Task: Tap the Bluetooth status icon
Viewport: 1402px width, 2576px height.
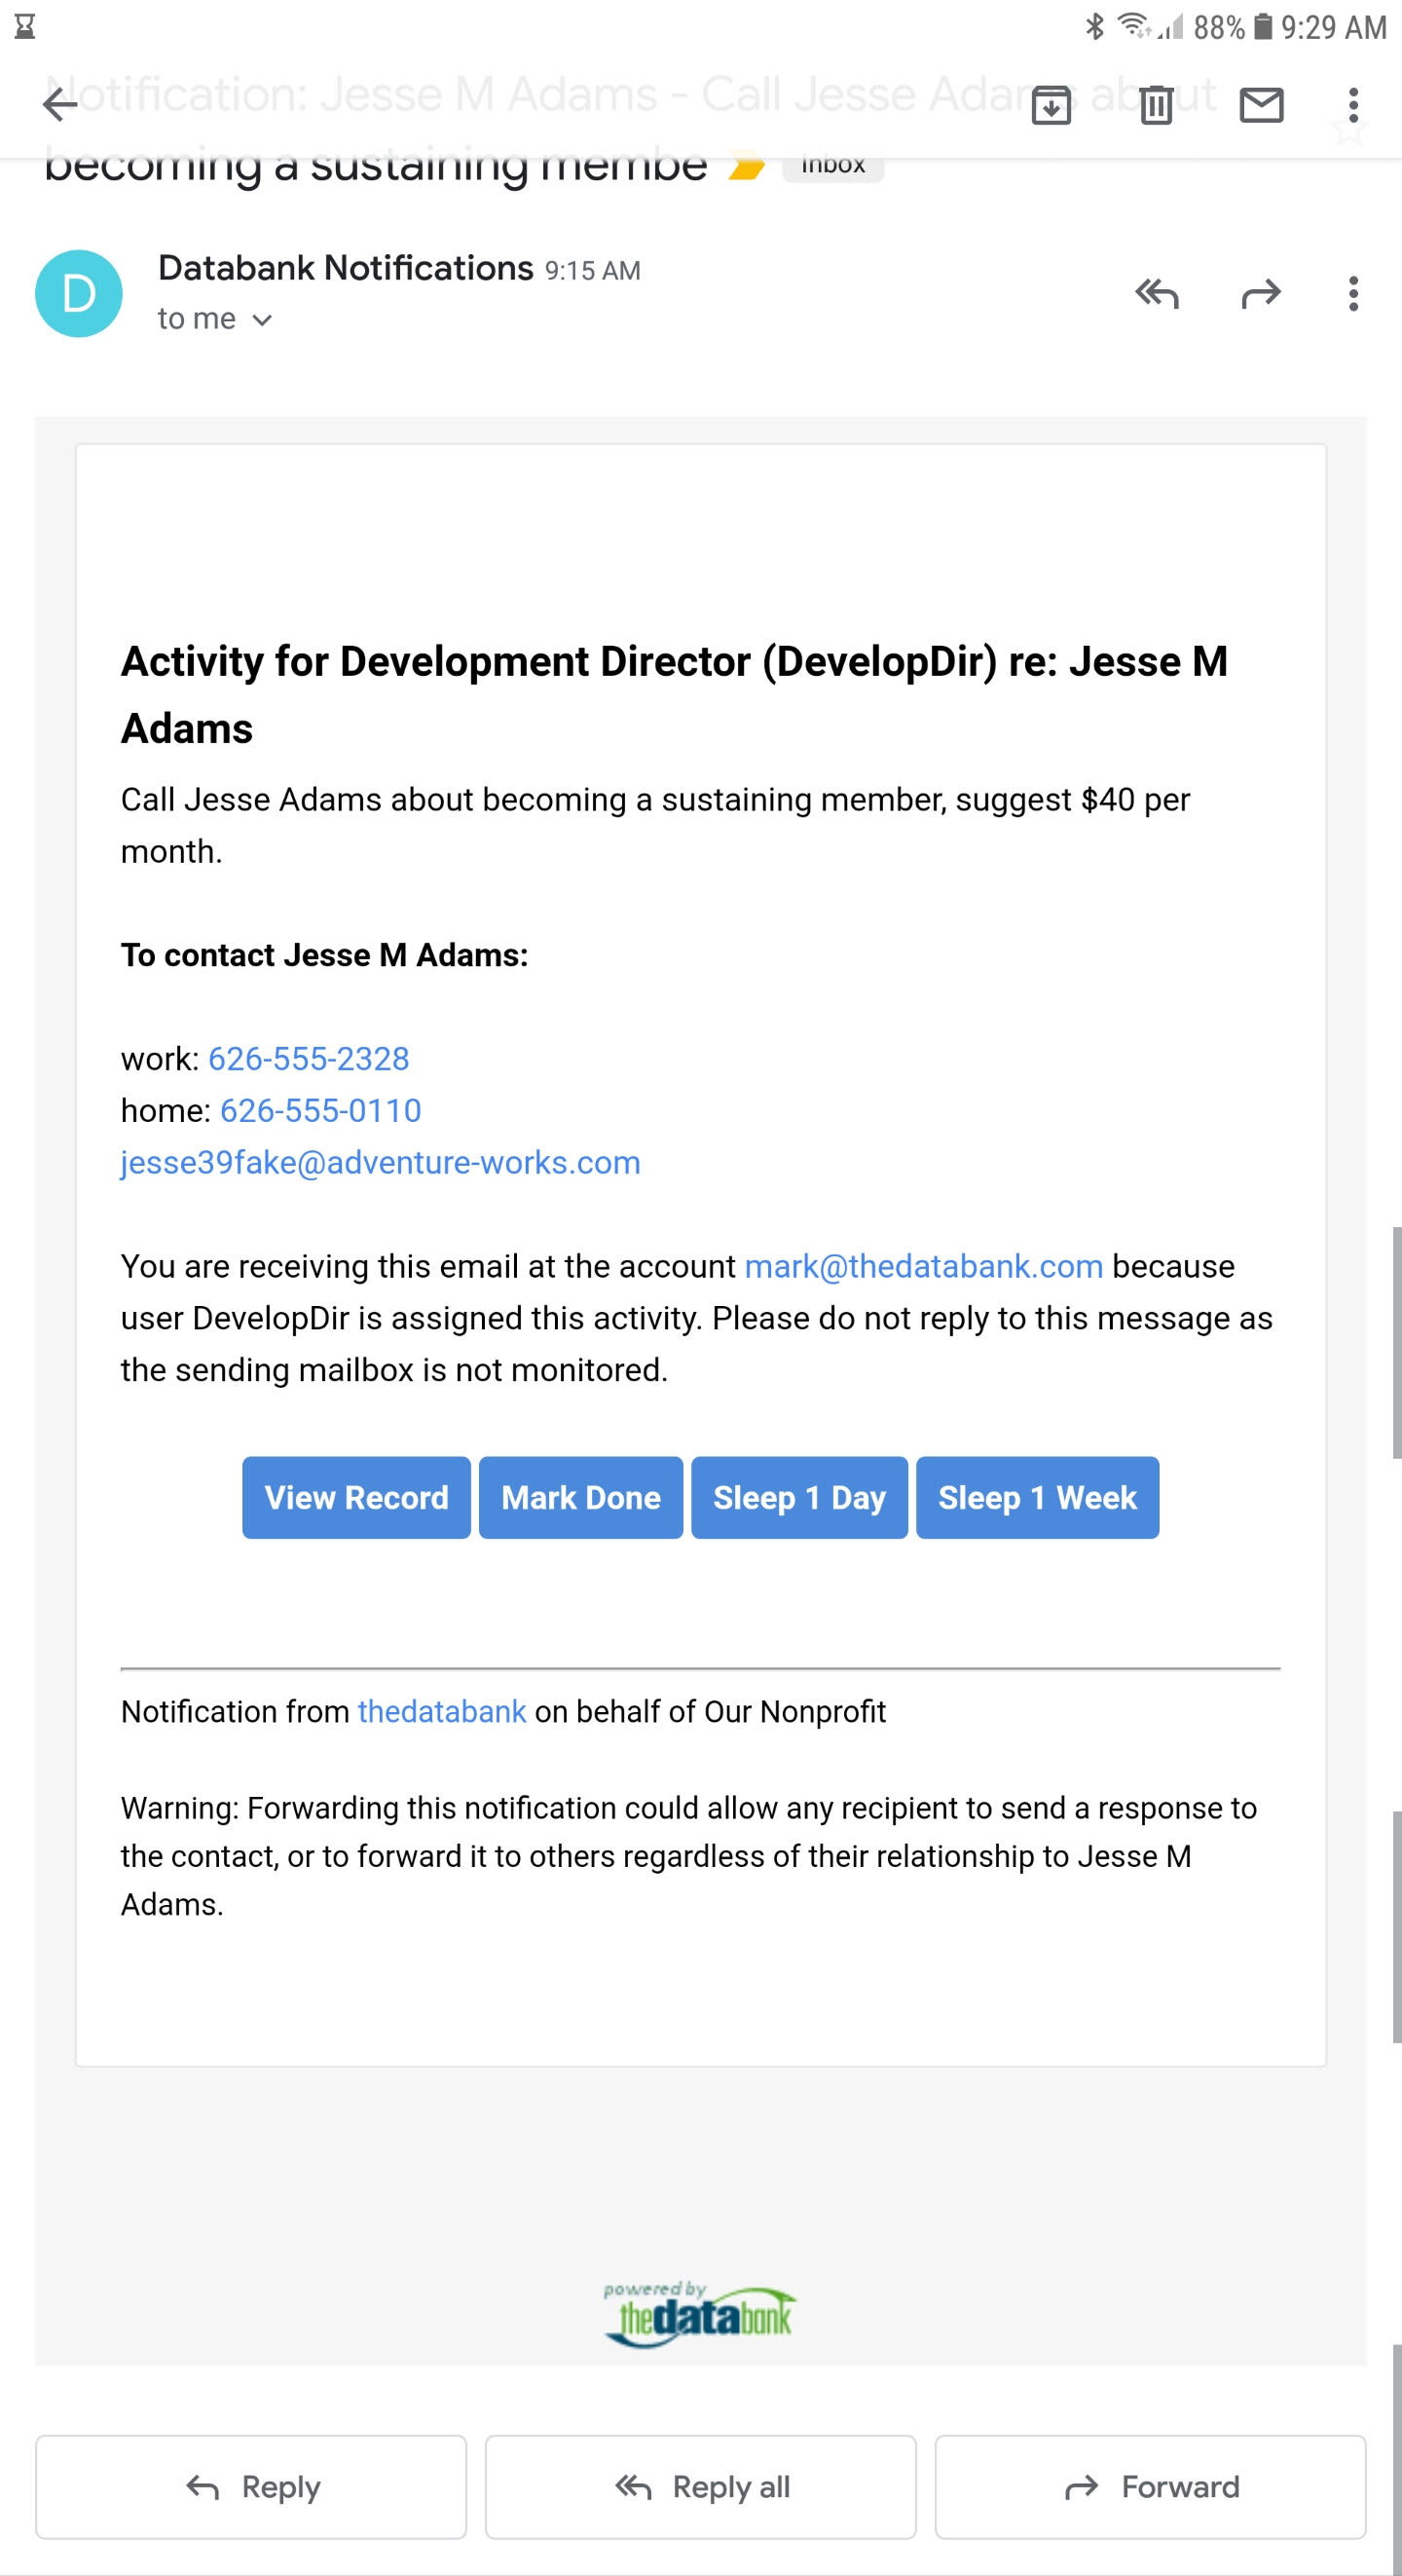Action: click(1095, 26)
